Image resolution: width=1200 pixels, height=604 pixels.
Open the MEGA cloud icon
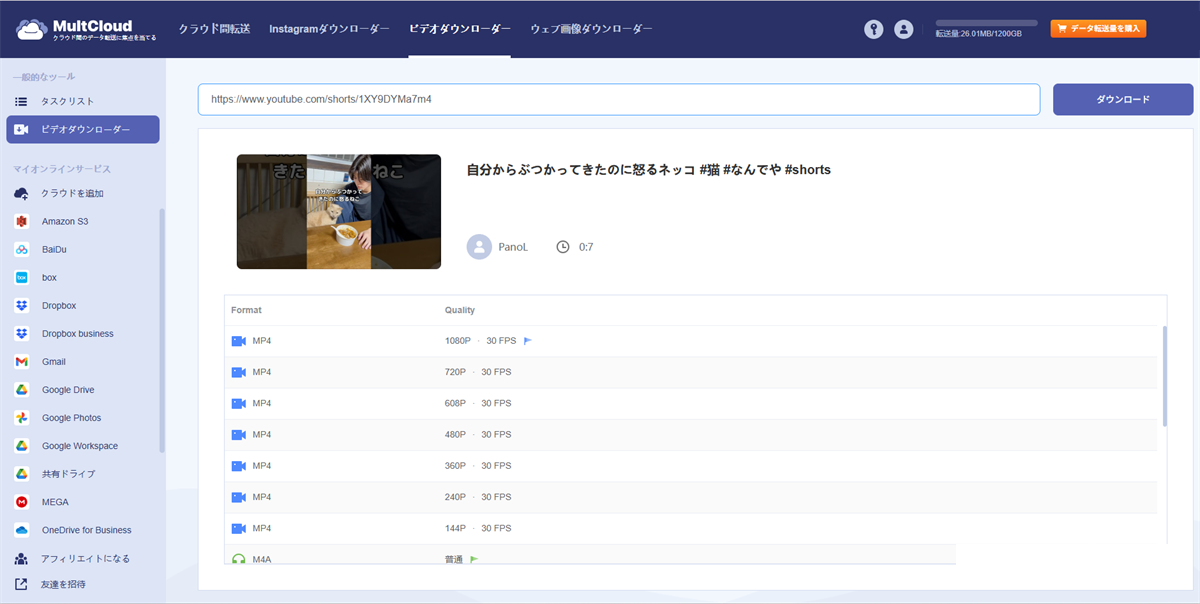(x=22, y=502)
